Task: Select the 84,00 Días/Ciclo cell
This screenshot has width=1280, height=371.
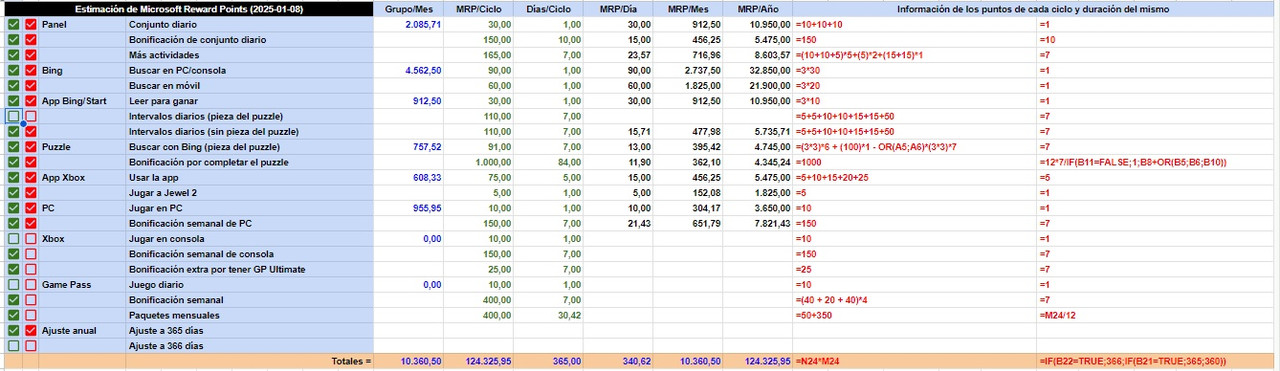Action: [x=549, y=162]
